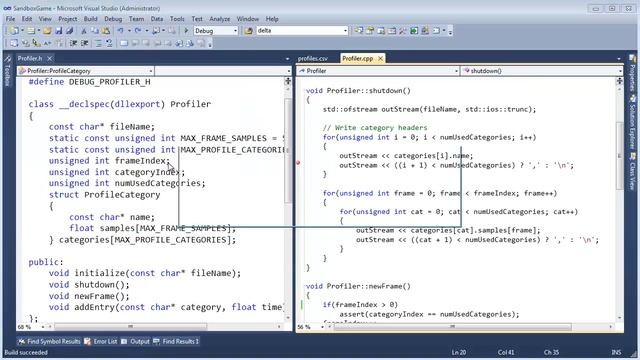Show the Error List panel
640x360 pixels.
(101, 341)
